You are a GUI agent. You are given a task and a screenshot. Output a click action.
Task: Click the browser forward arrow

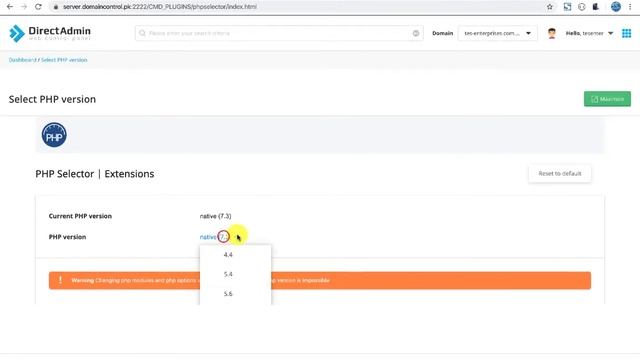[x=24, y=7]
